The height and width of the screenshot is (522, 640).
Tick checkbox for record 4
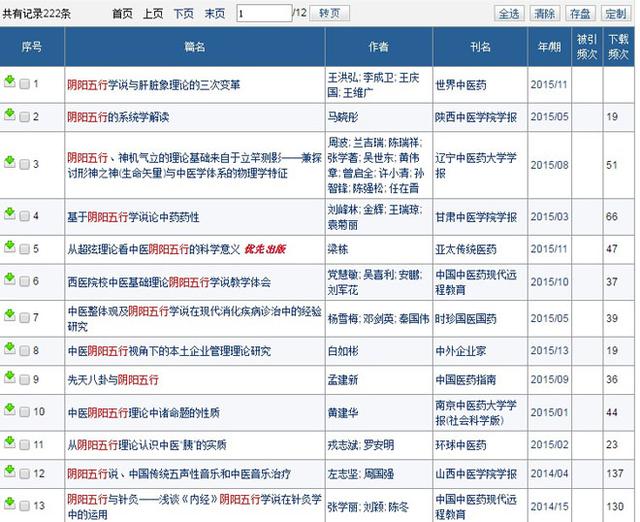pos(24,216)
